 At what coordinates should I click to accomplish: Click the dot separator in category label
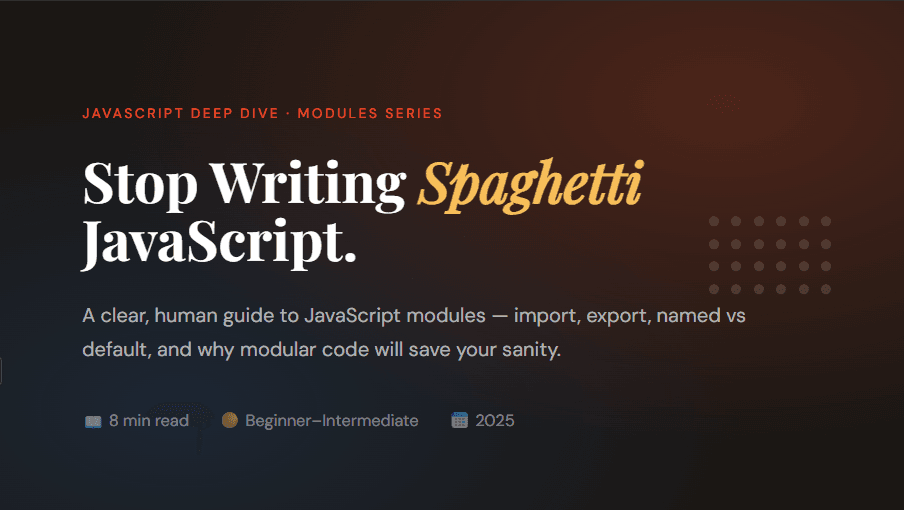click(288, 113)
